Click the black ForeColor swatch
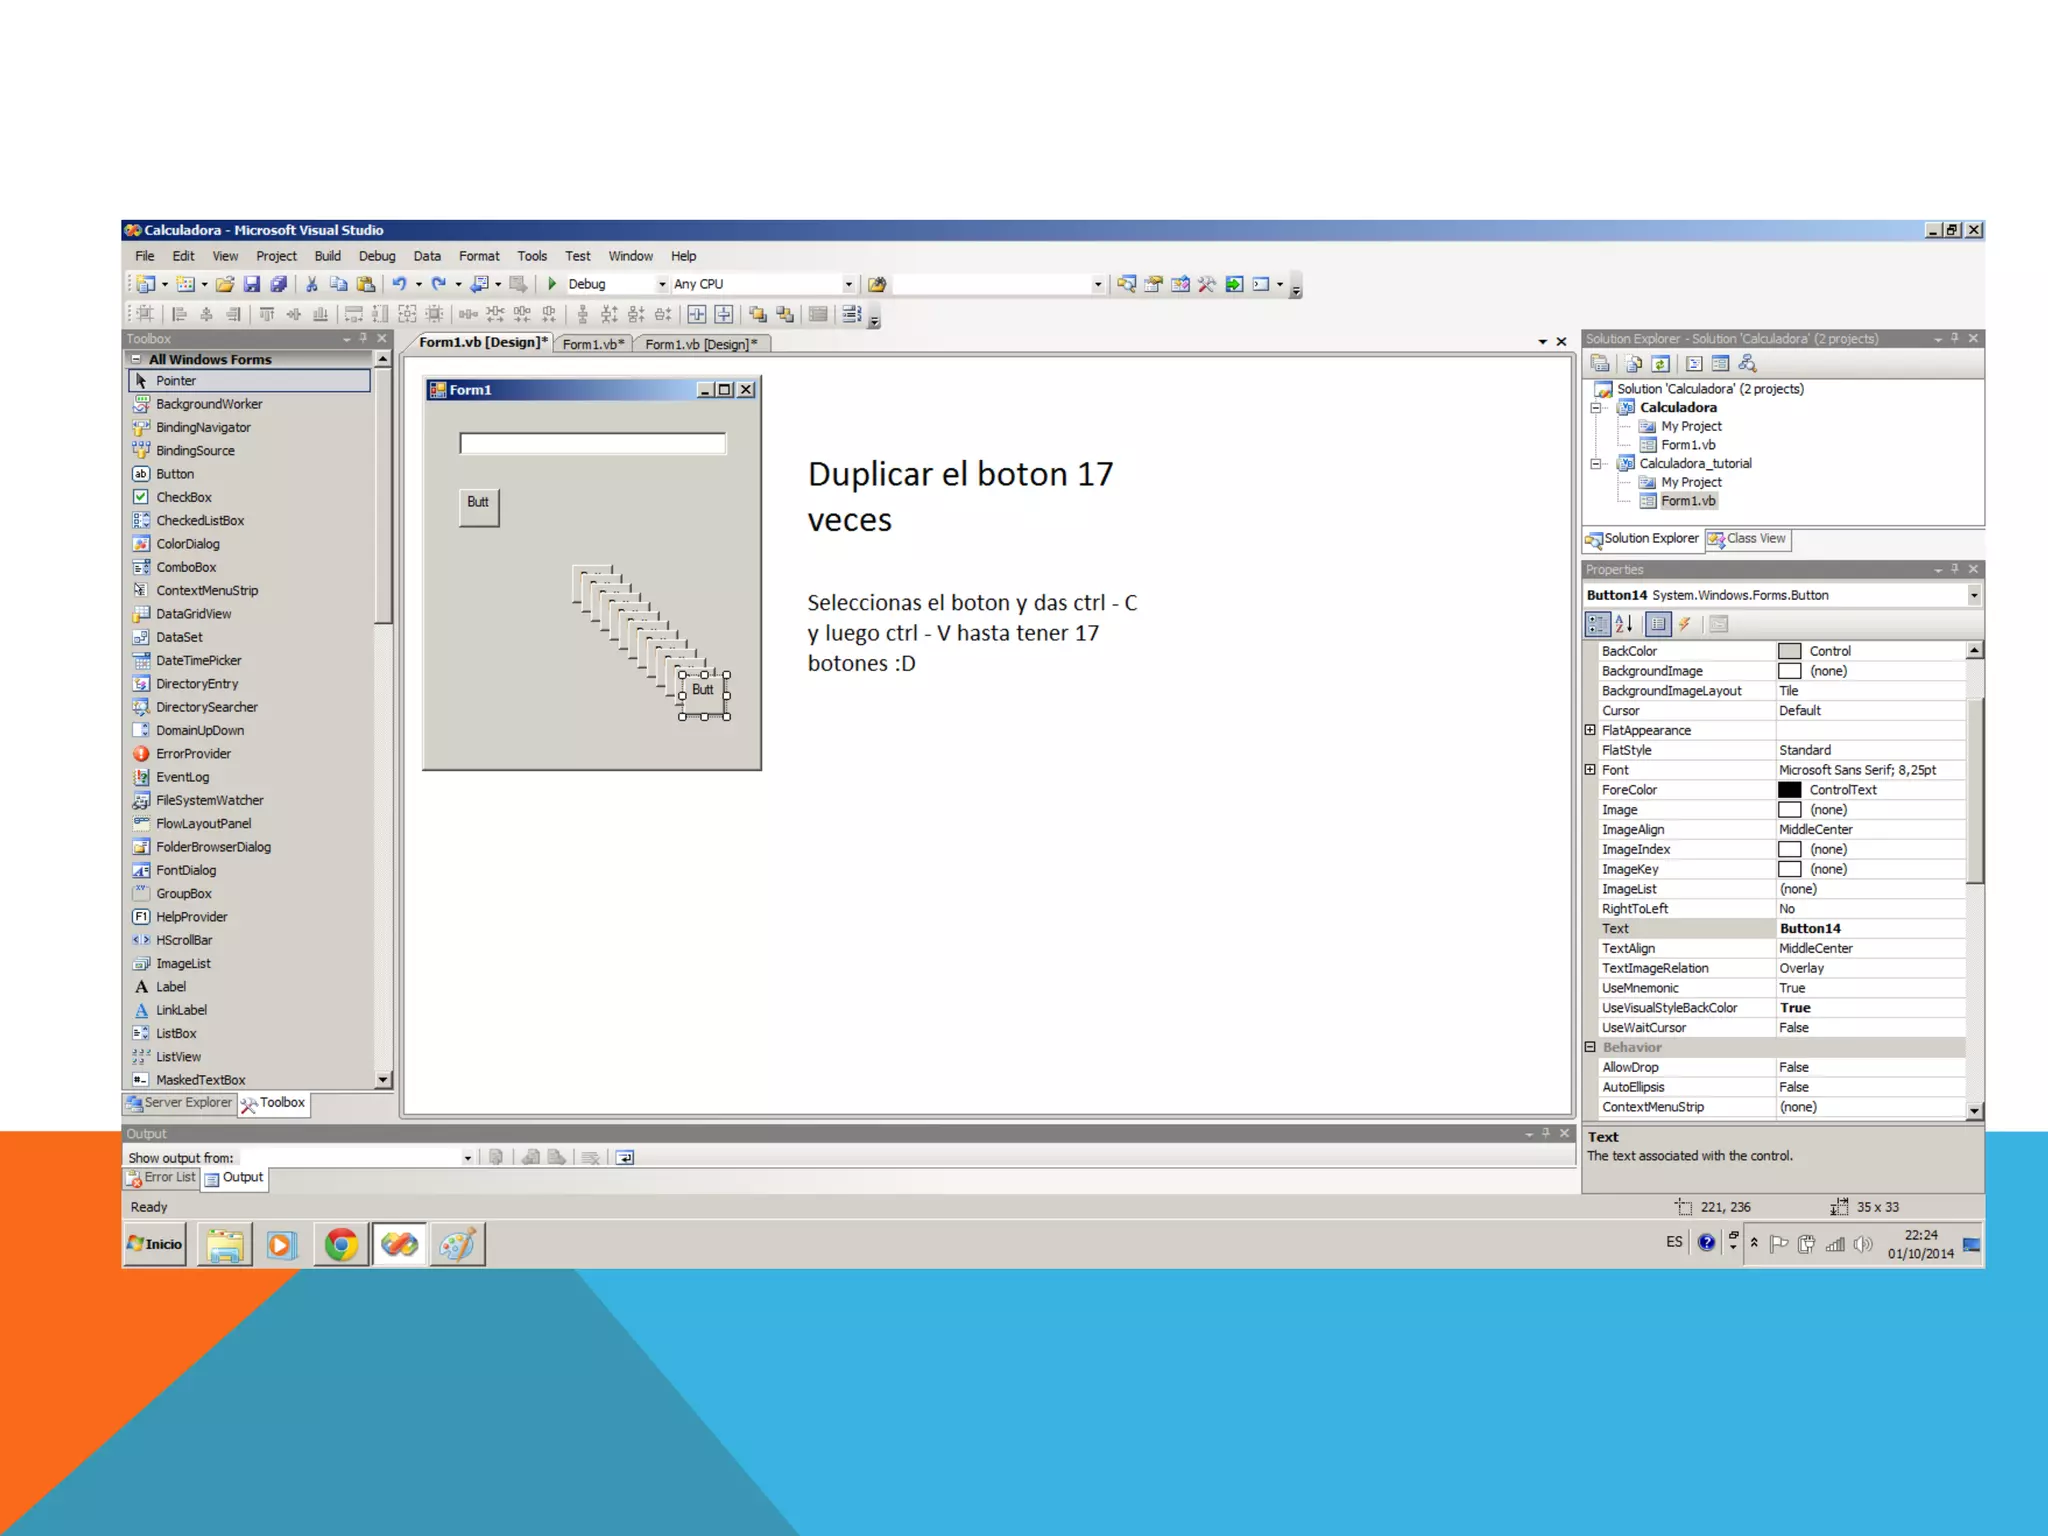The height and width of the screenshot is (1536, 2048). click(1789, 790)
